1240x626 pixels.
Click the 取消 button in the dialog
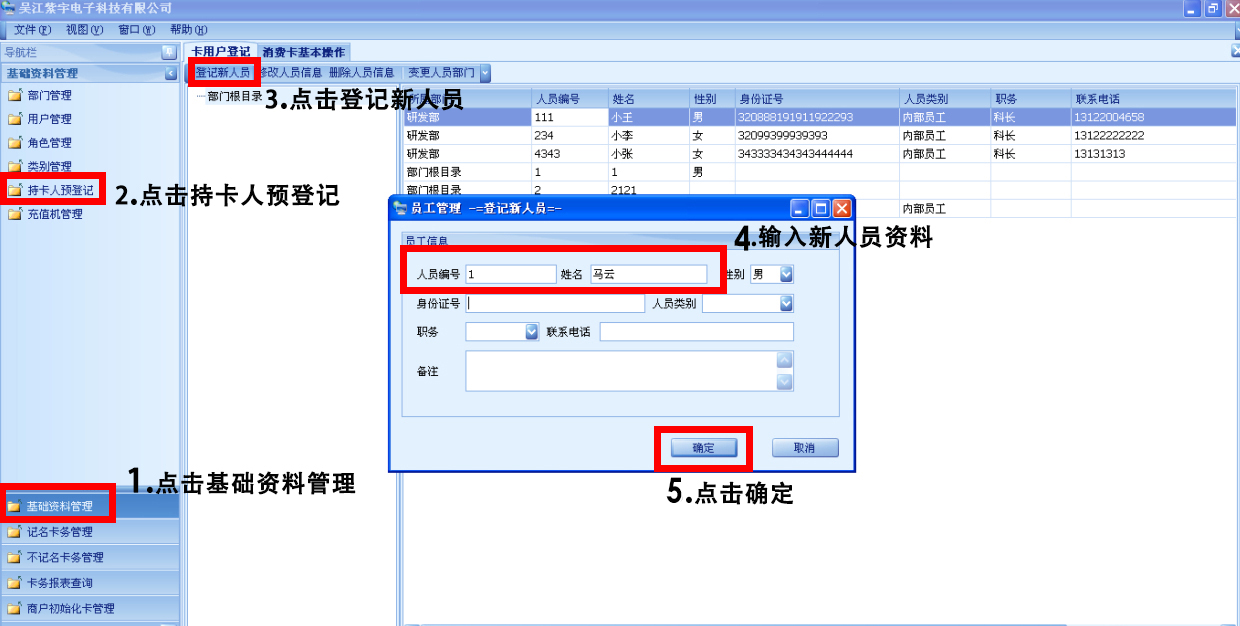pyautogui.click(x=804, y=448)
